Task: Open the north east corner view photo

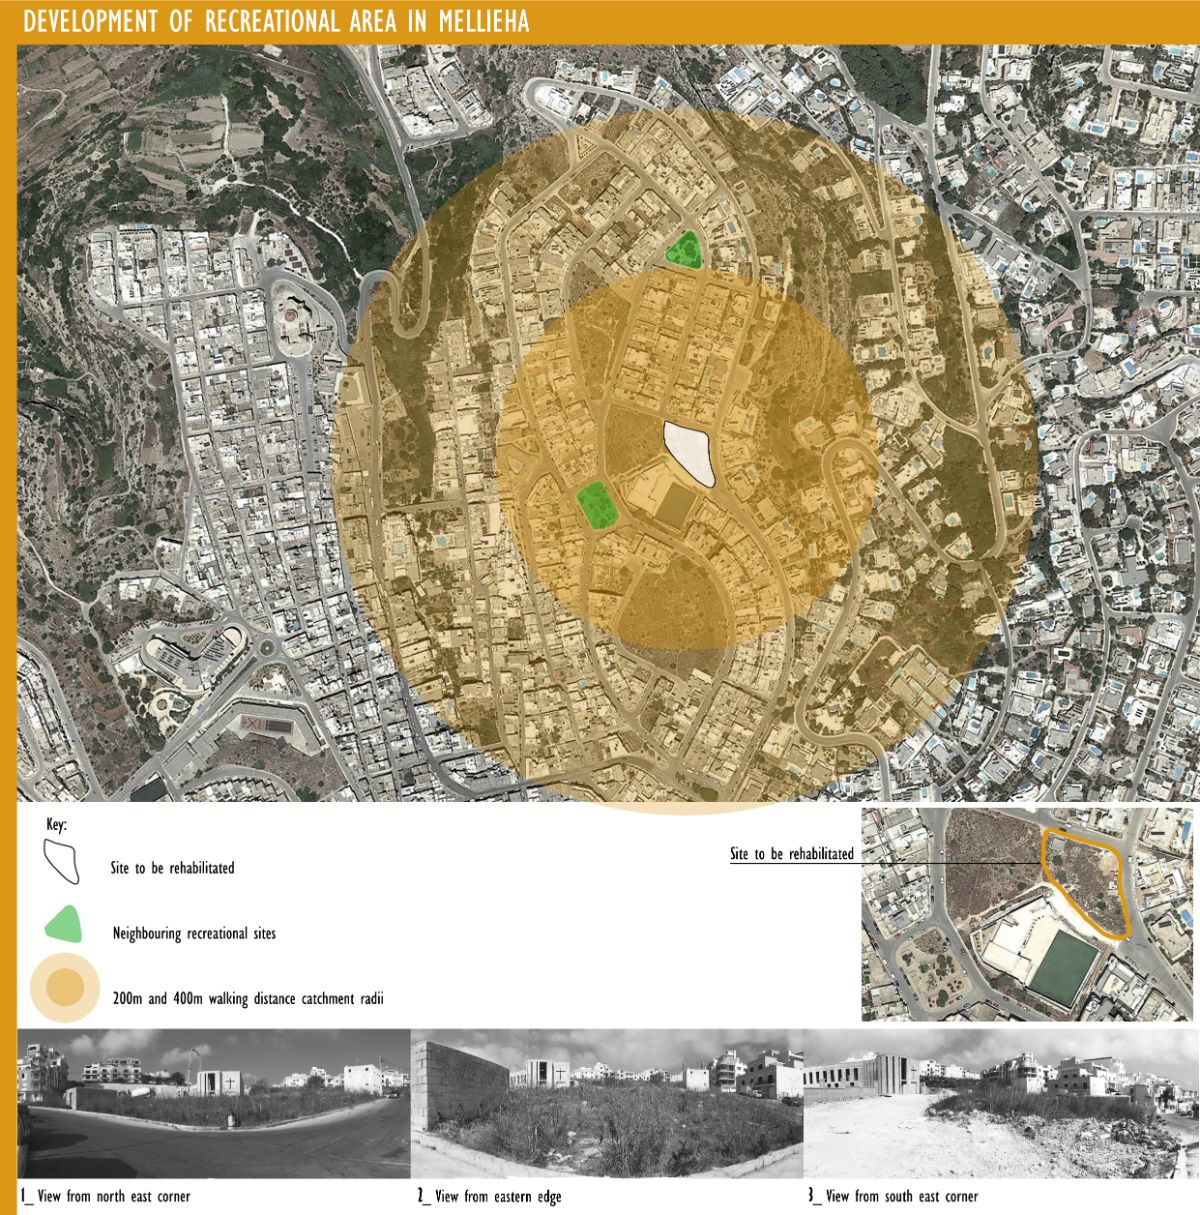Action: (214, 1104)
